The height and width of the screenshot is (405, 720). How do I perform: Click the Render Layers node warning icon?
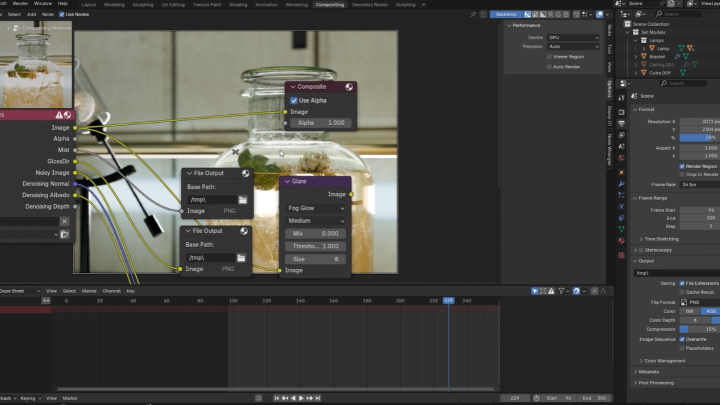[x=59, y=115]
